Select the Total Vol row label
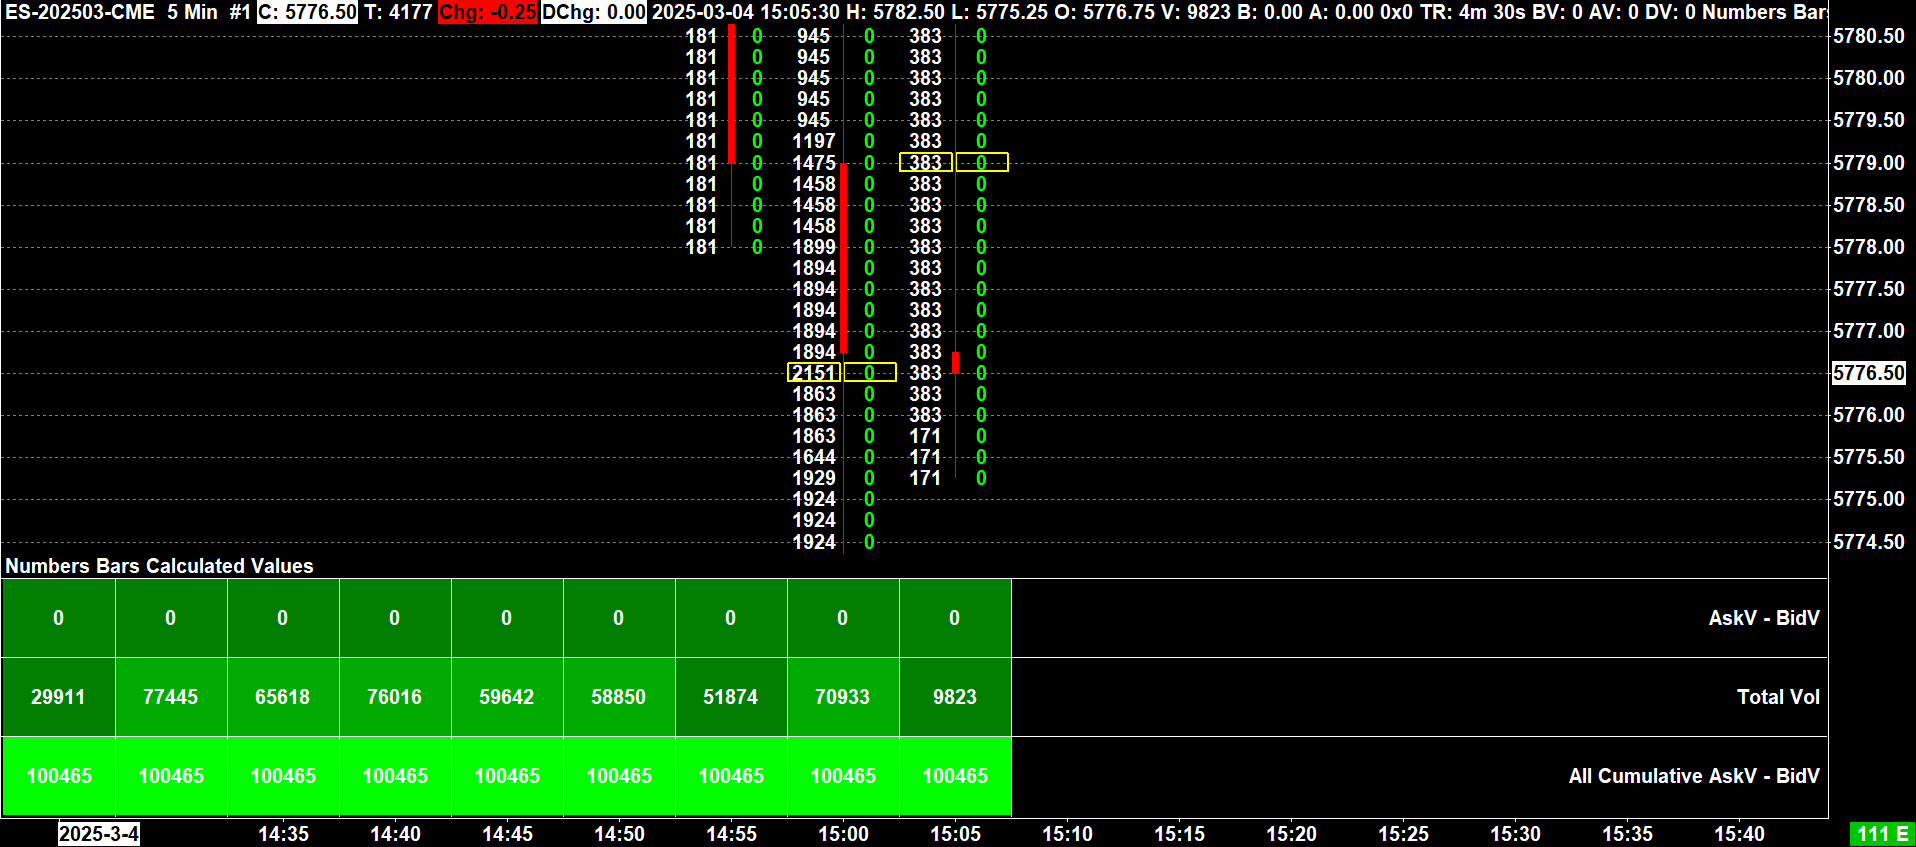The image size is (1916, 847). pyautogui.click(x=1778, y=697)
